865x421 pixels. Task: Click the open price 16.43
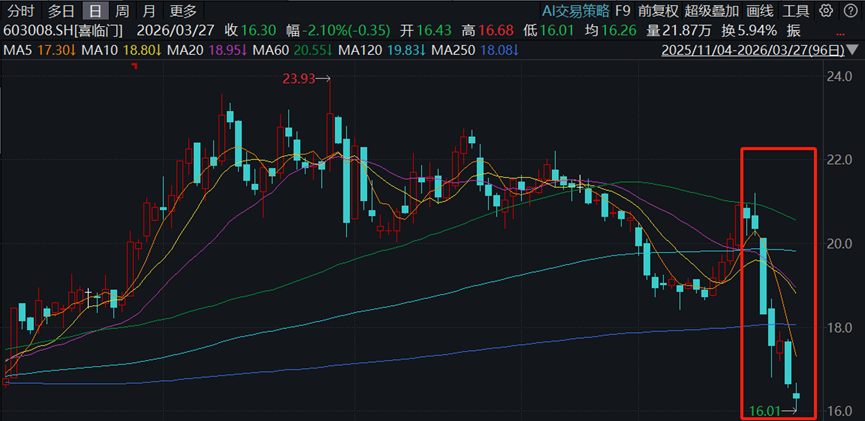(433, 30)
